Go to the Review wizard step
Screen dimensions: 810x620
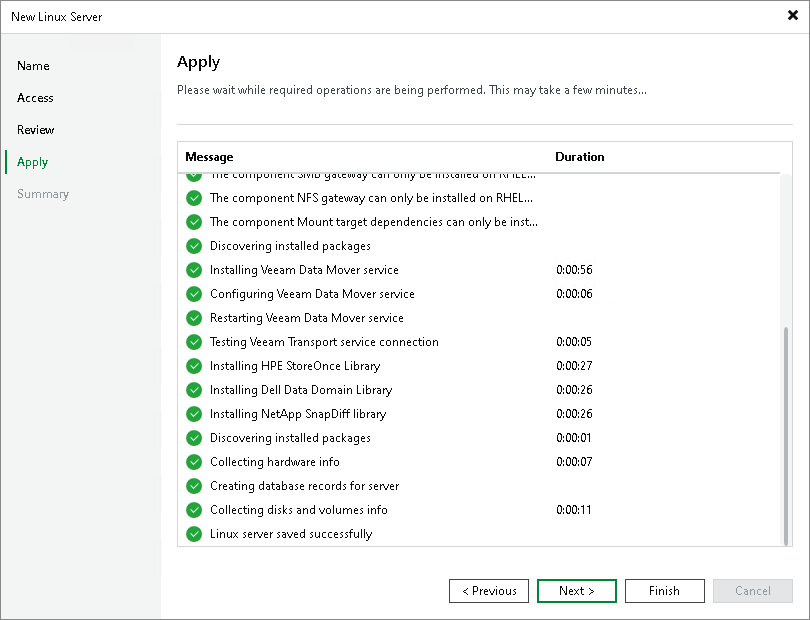[x=36, y=130]
